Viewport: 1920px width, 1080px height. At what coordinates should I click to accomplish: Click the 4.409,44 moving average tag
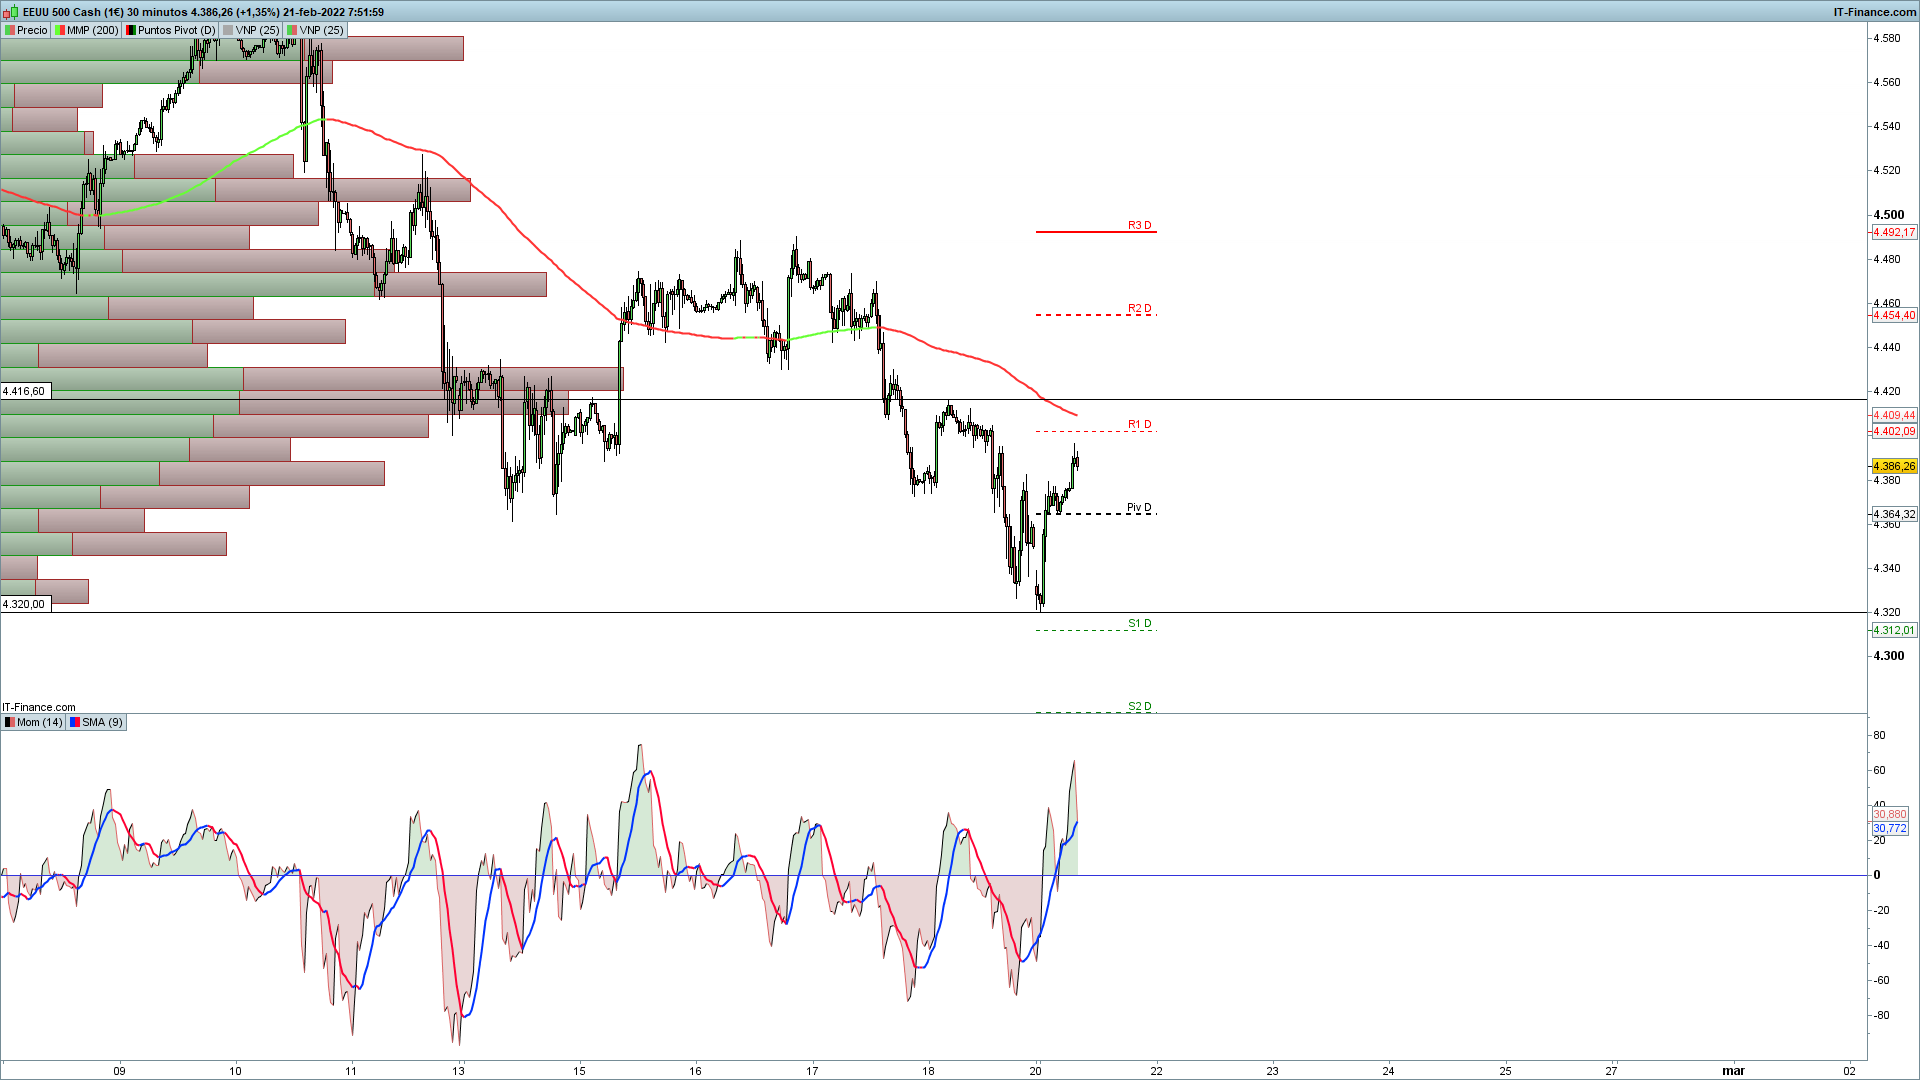click(1894, 415)
